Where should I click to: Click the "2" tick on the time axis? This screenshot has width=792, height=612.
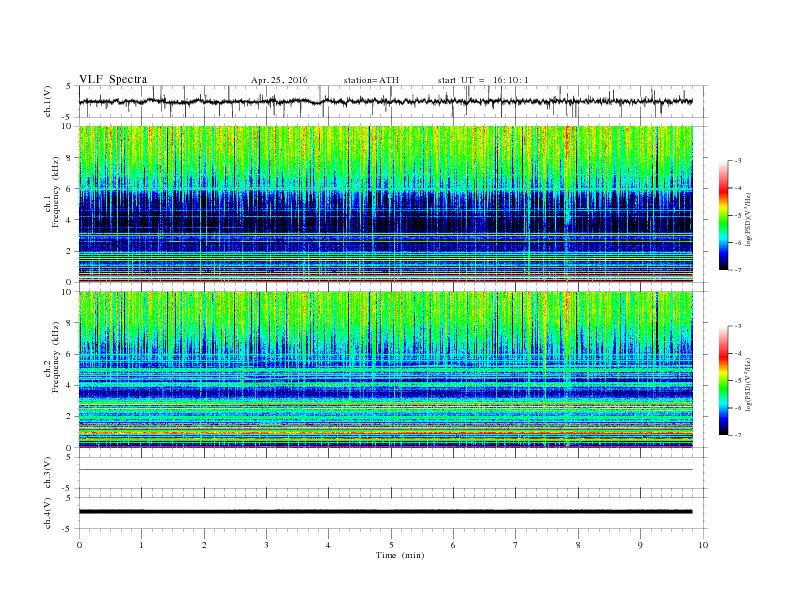[x=204, y=545]
